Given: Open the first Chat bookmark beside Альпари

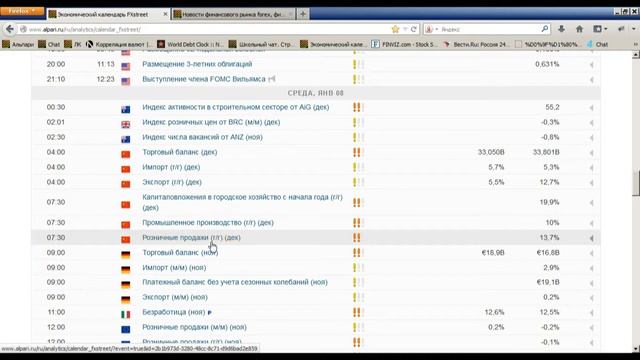Looking at the screenshot, I should click(49, 44).
